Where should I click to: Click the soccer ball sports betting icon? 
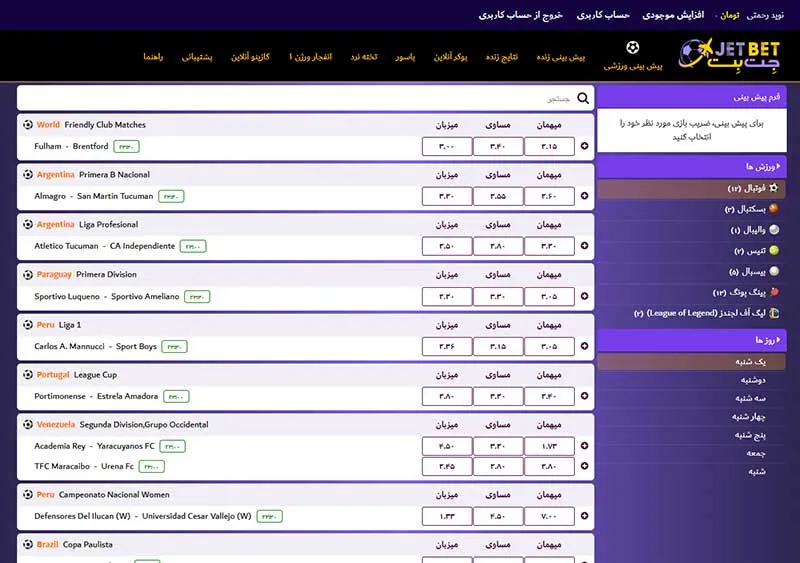tap(632, 47)
